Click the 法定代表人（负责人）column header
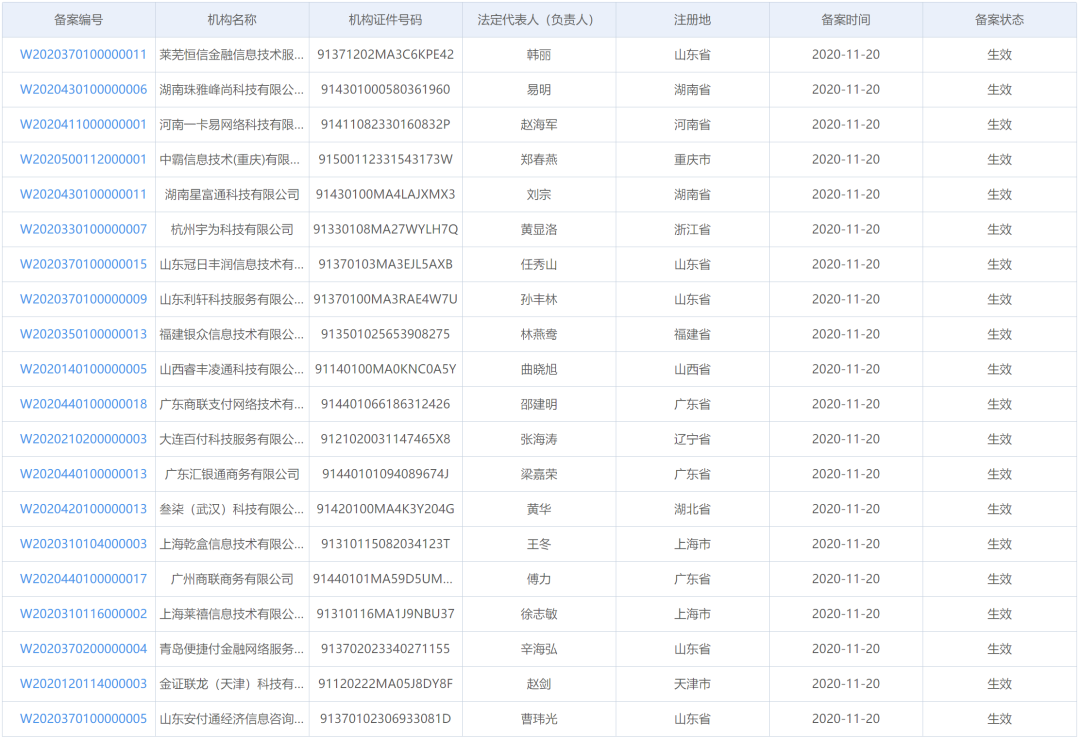Image resolution: width=1080 pixels, height=740 pixels. point(539,20)
